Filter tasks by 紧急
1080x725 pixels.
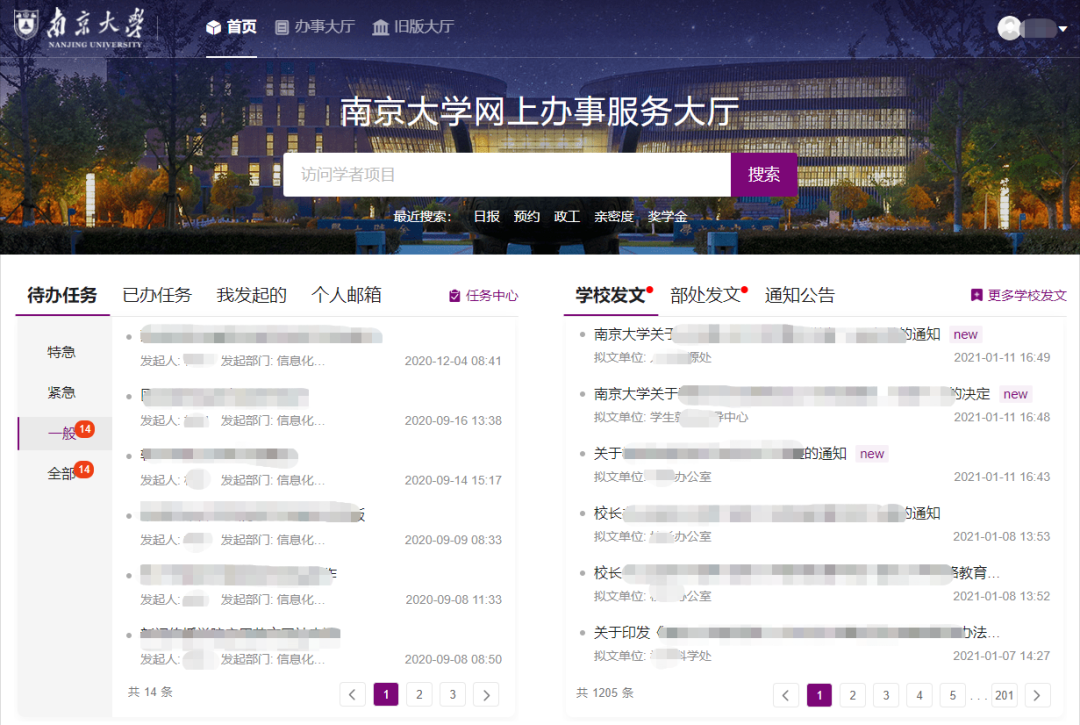click(61, 392)
